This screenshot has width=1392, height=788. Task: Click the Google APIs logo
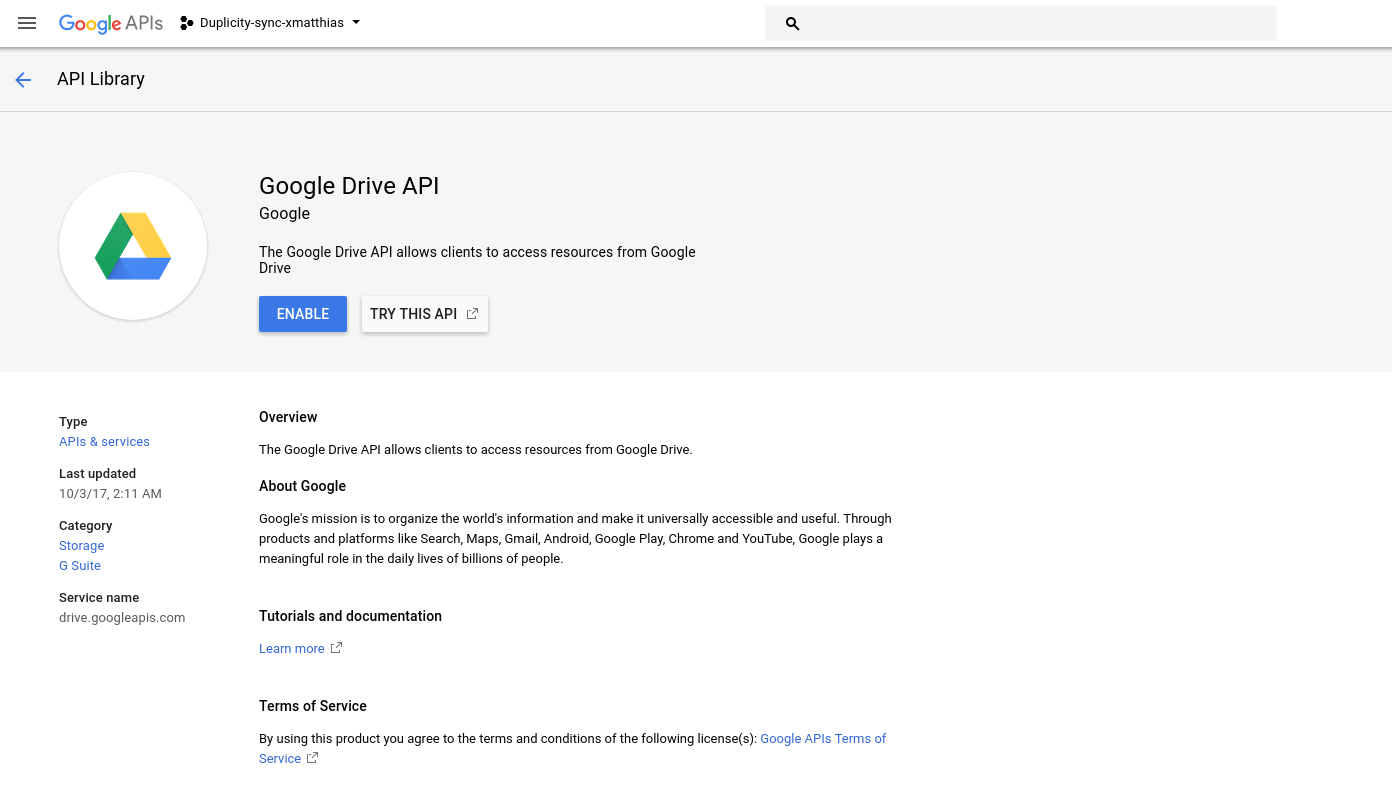(111, 23)
